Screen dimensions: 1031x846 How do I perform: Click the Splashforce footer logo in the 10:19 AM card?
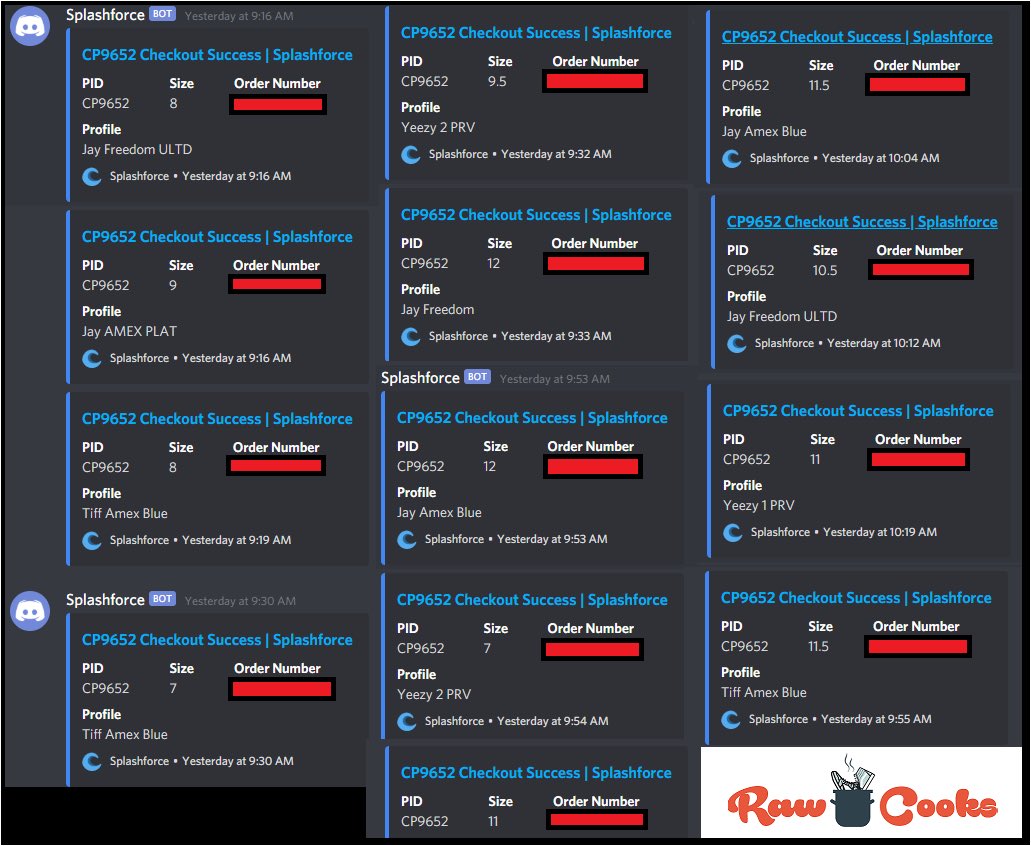pyautogui.click(x=732, y=532)
